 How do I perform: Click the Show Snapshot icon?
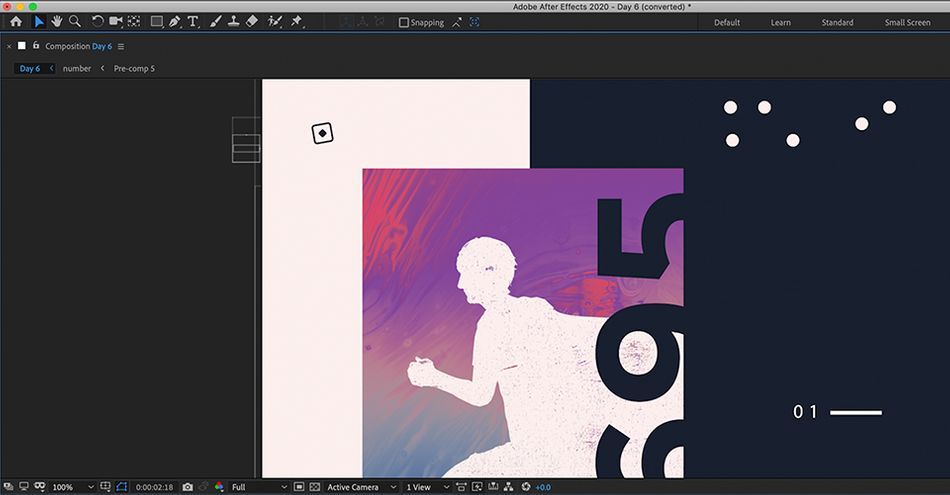[x=204, y=487]
